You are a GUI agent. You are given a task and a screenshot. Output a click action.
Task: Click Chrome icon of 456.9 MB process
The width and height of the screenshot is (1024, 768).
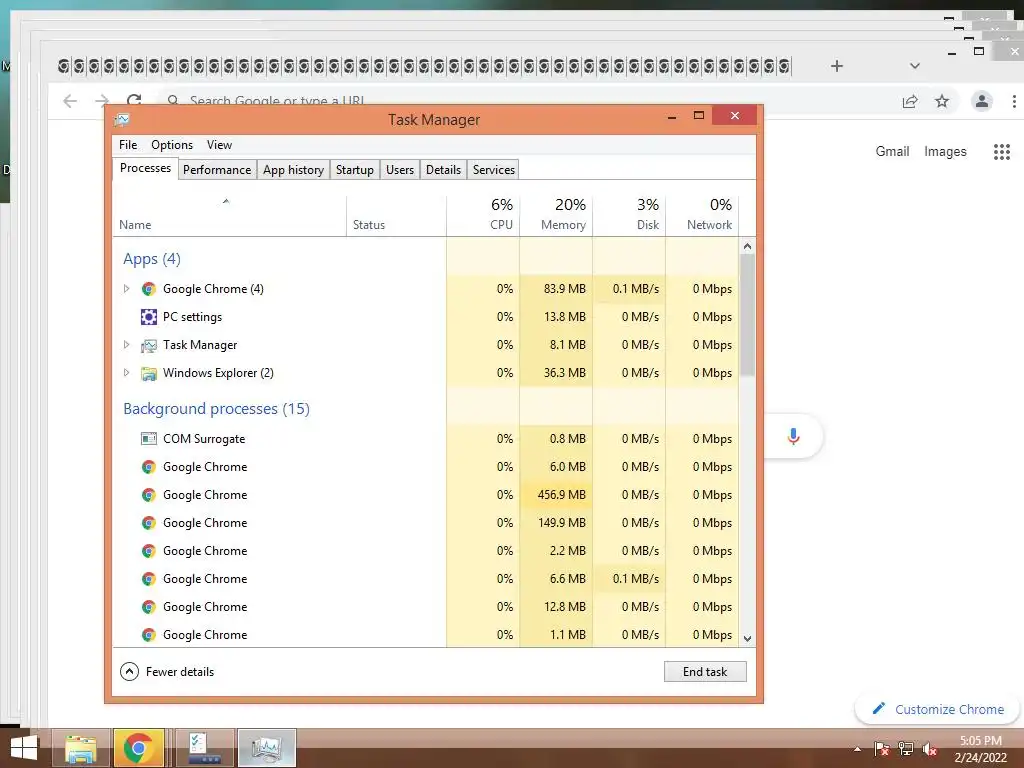pyautogui.click(x=149, y=495)
